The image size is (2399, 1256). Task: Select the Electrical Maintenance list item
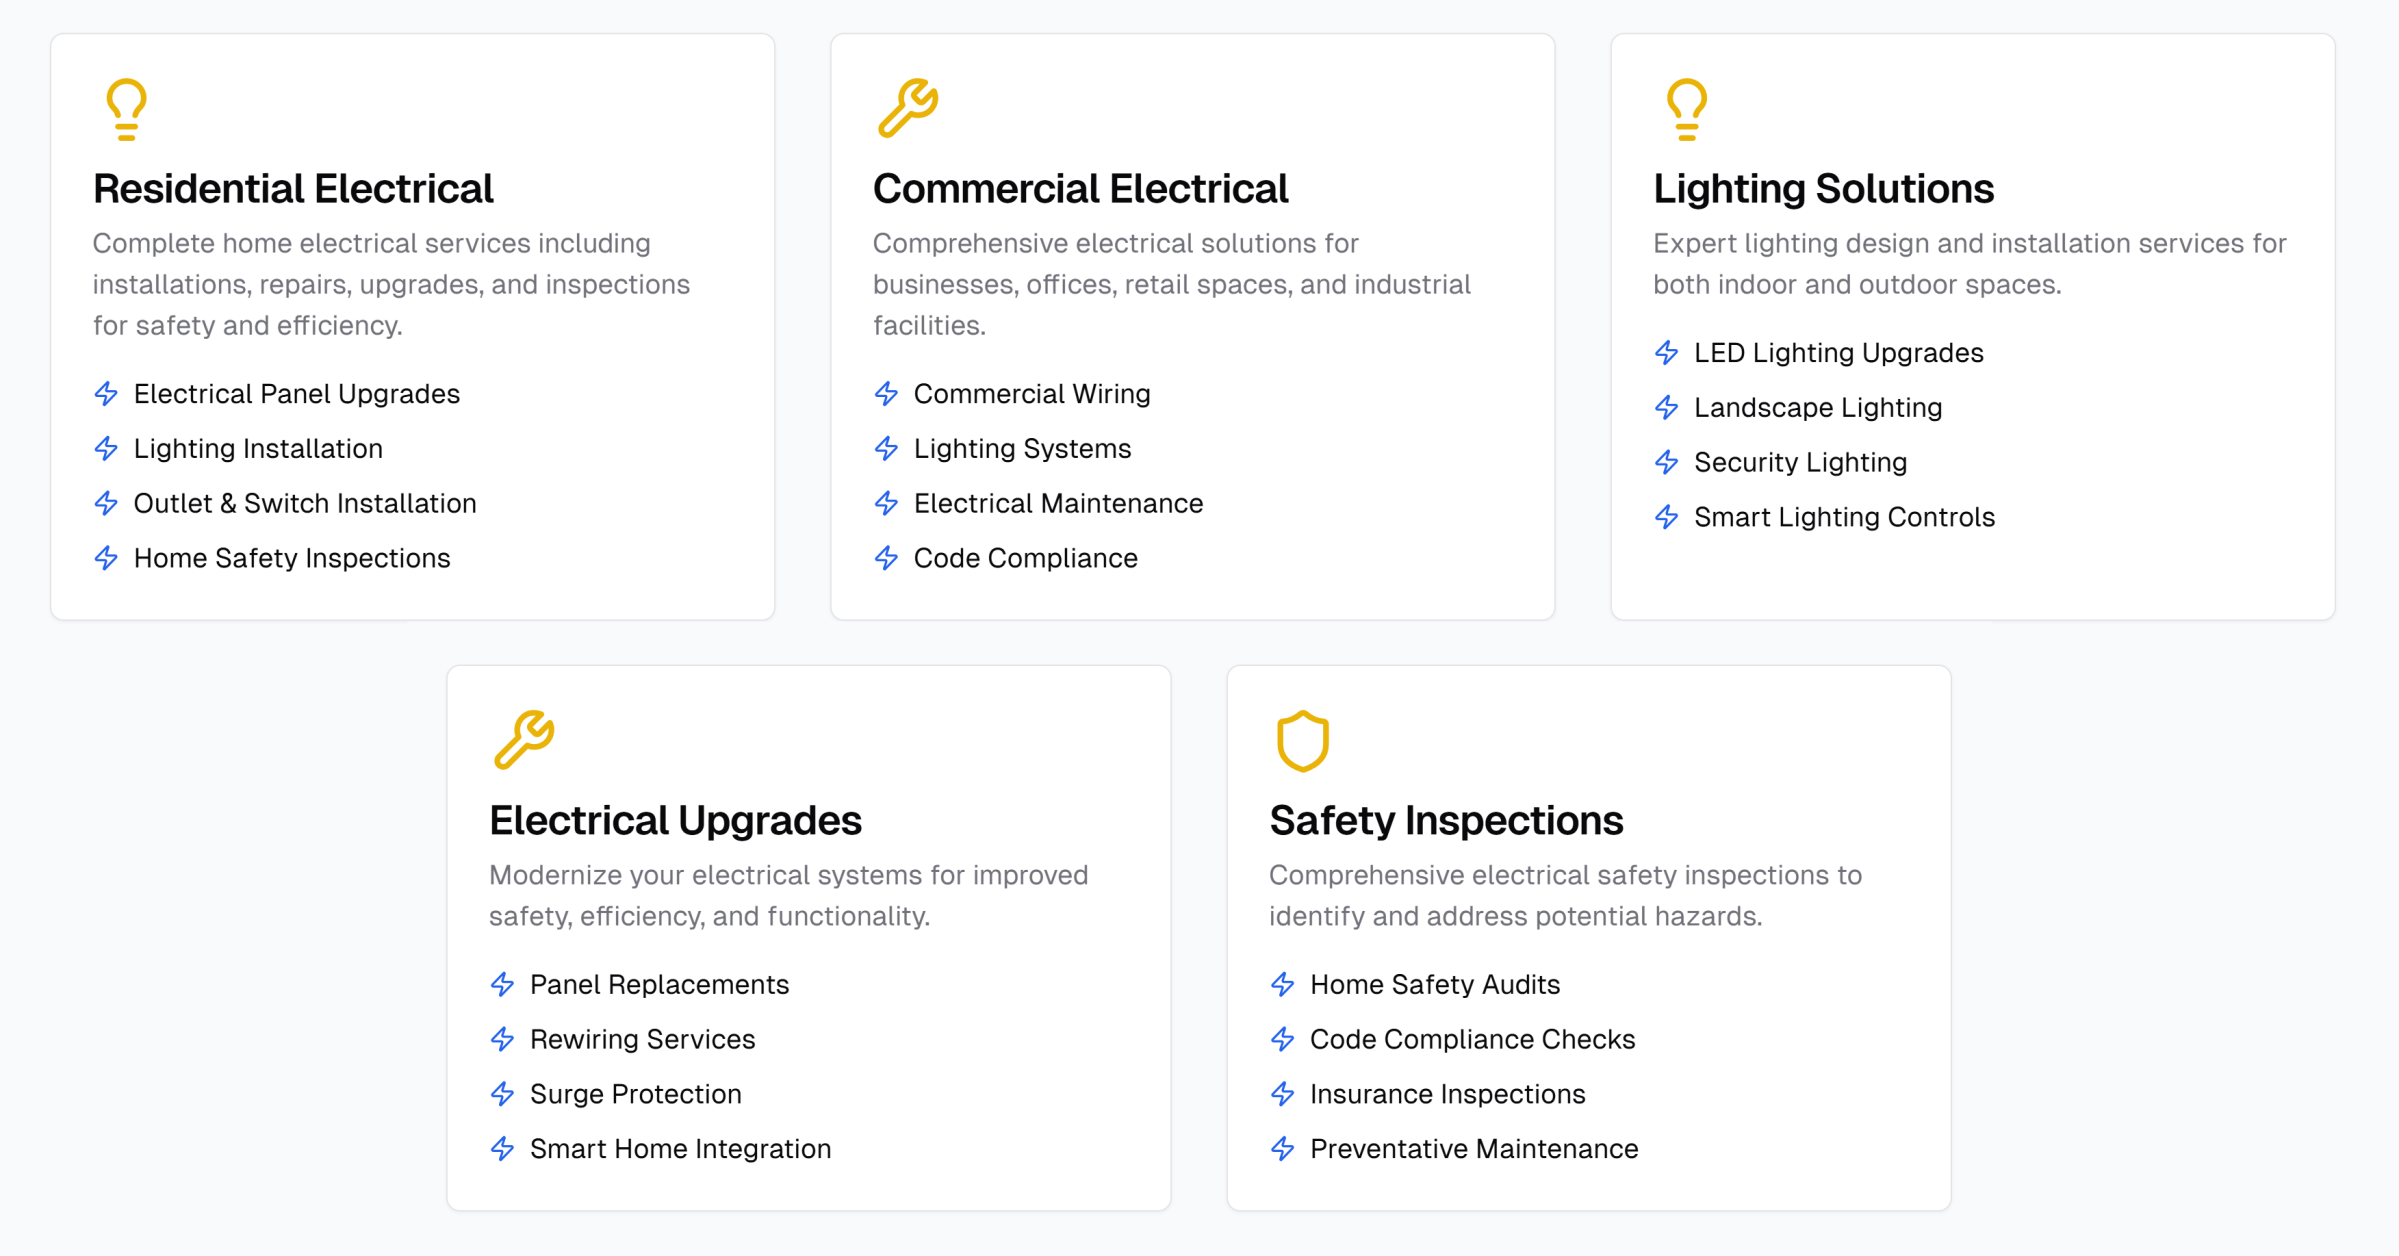point(1058,503)
